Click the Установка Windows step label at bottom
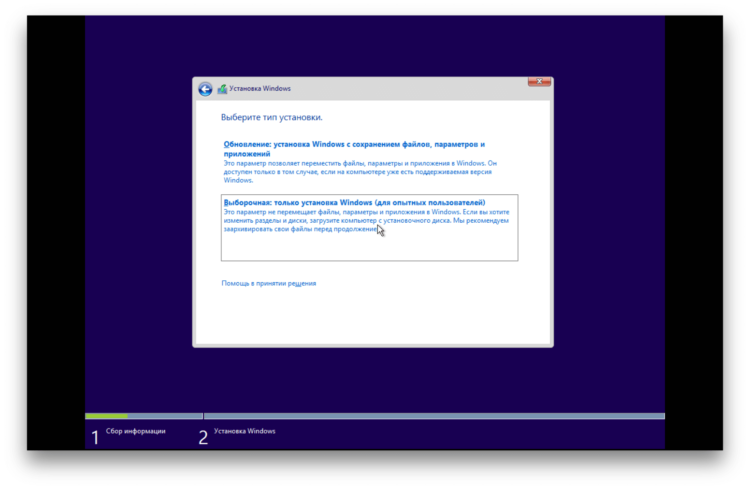750x489 pixels. (x=244, y=431)
